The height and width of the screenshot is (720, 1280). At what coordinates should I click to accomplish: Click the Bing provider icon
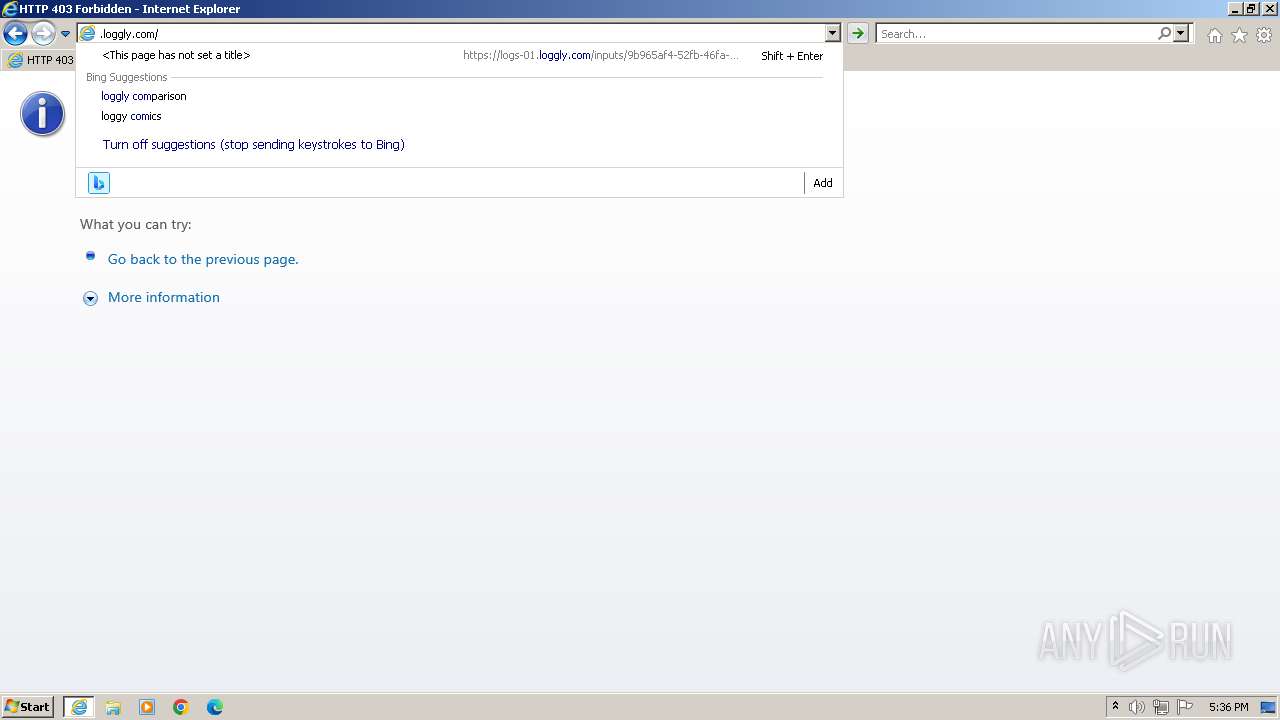click(x=99, y=183)
